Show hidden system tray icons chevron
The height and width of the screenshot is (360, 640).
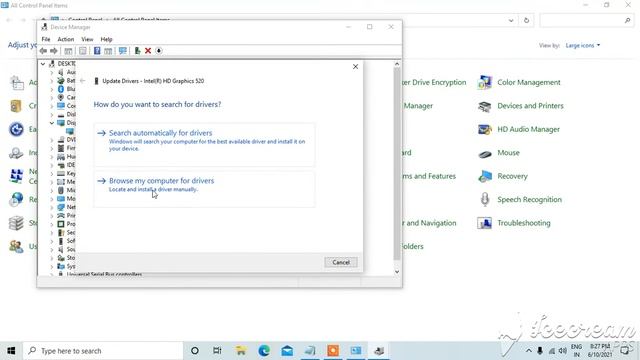click(529, 351)
